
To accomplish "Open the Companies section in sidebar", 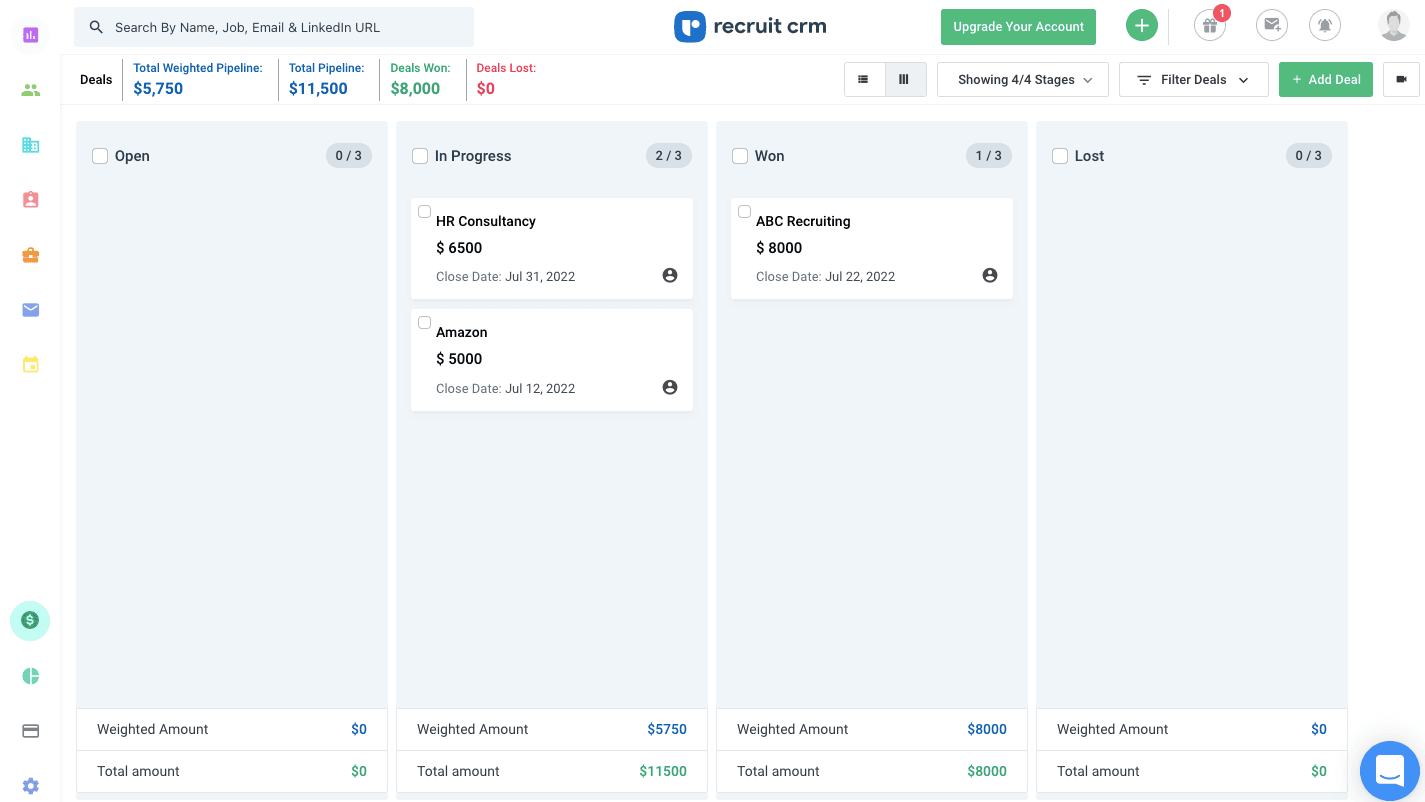I will (x=30, y=145).
